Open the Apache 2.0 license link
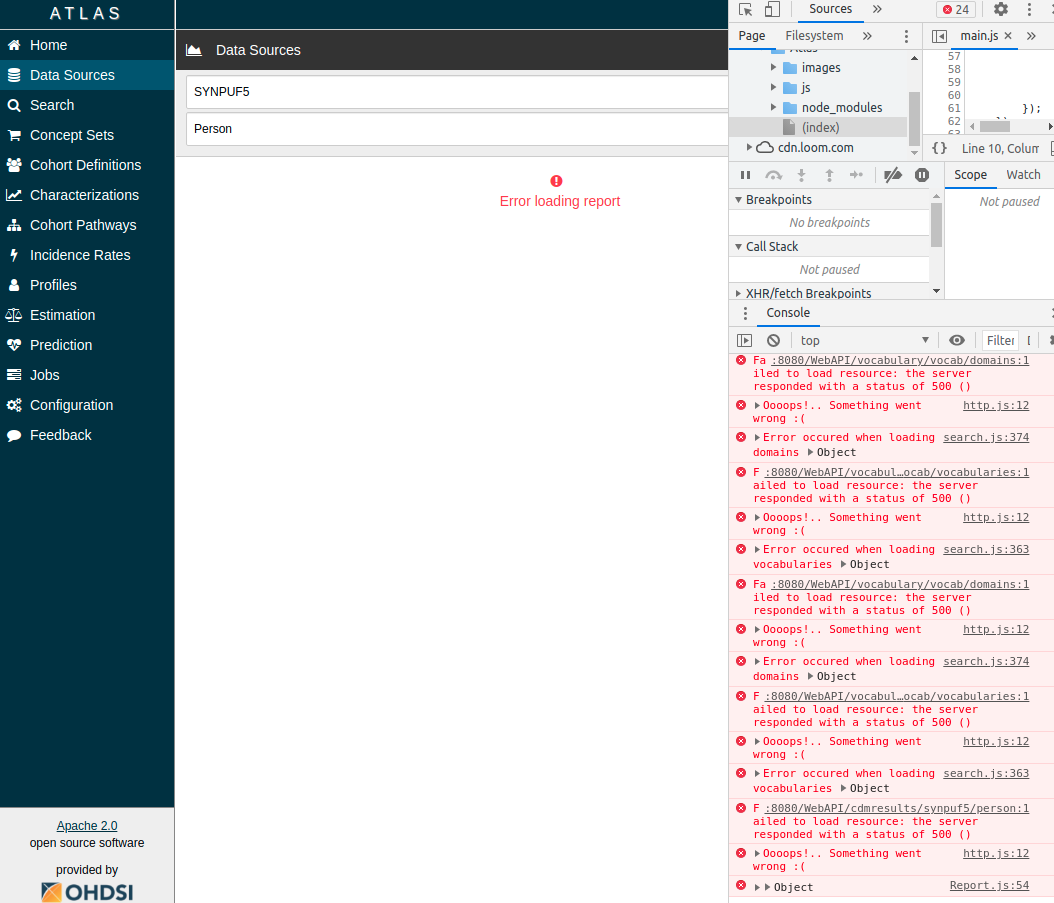This screenshot has width=1054, height=903. (x=86, y=825)
